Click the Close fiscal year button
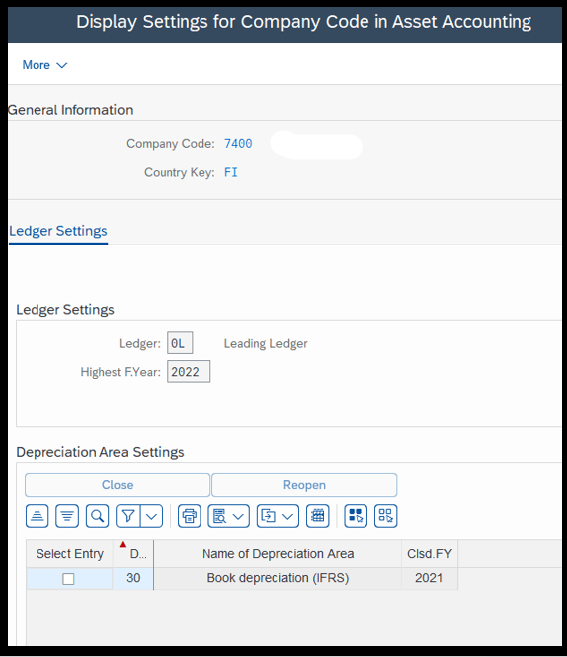This screenshot has height=657, width=567. click(x=117, y=485)
